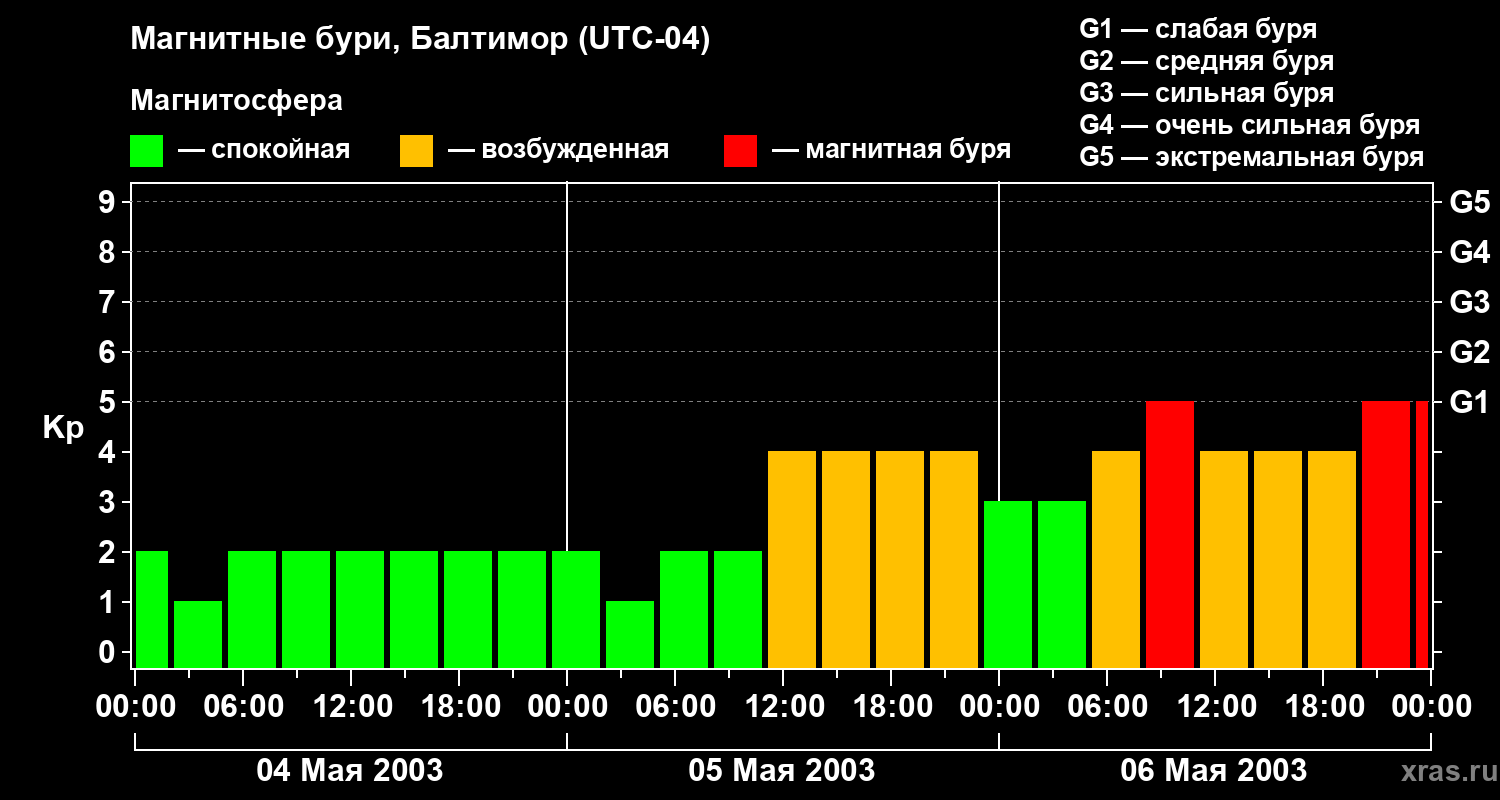Select the '05 Мая 2003' date label
This screenshot has height=800, width=1500.
pos(782,771)
